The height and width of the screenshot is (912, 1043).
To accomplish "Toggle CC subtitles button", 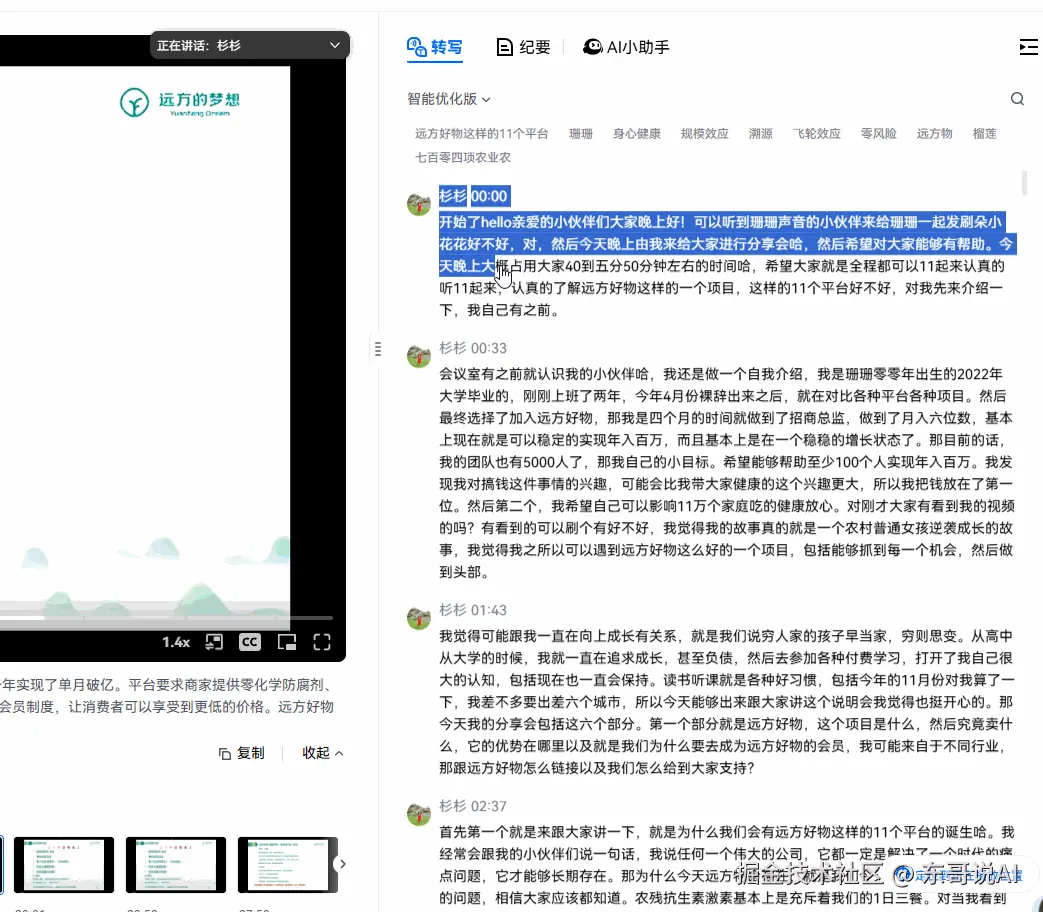I will pyautogui.click(x=249, y=642).
